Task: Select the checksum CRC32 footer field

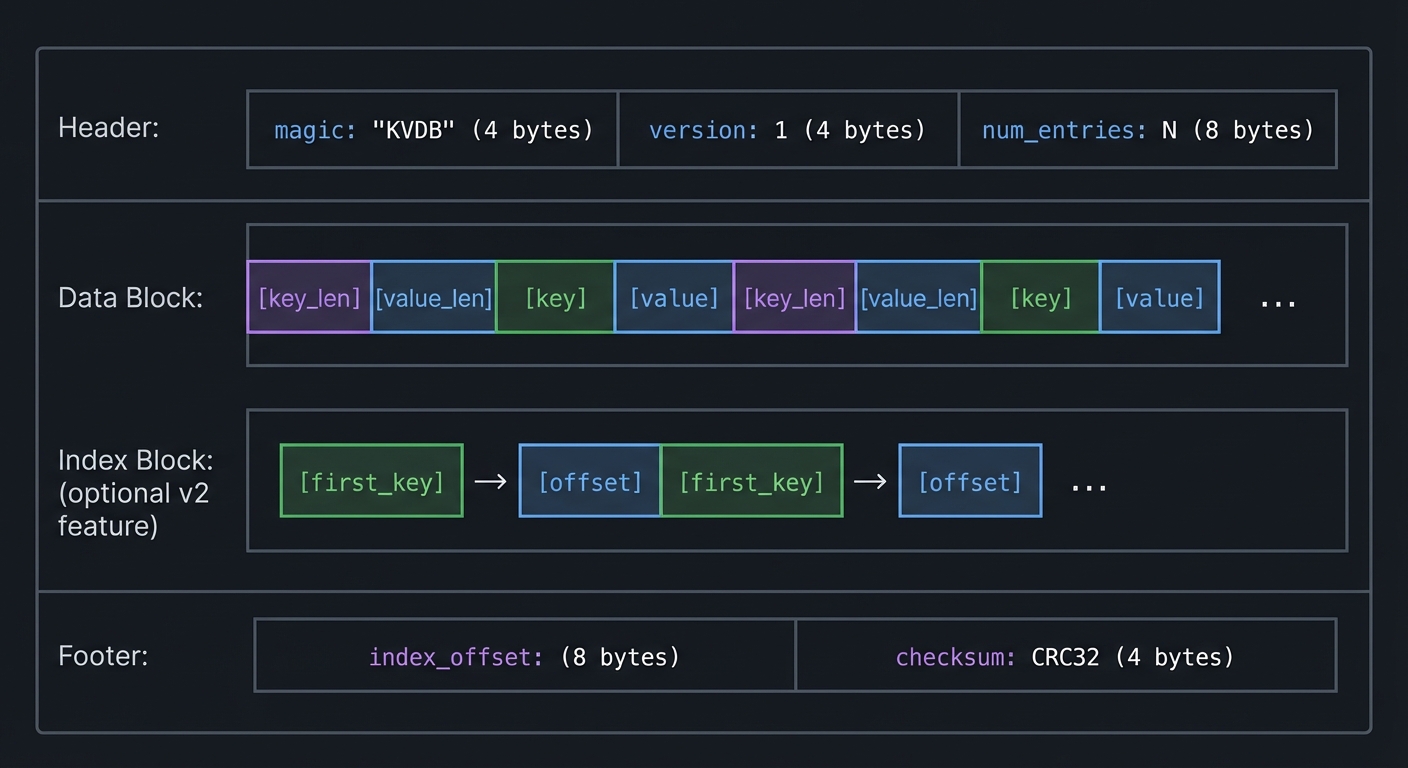Action: pos(1064,656)
